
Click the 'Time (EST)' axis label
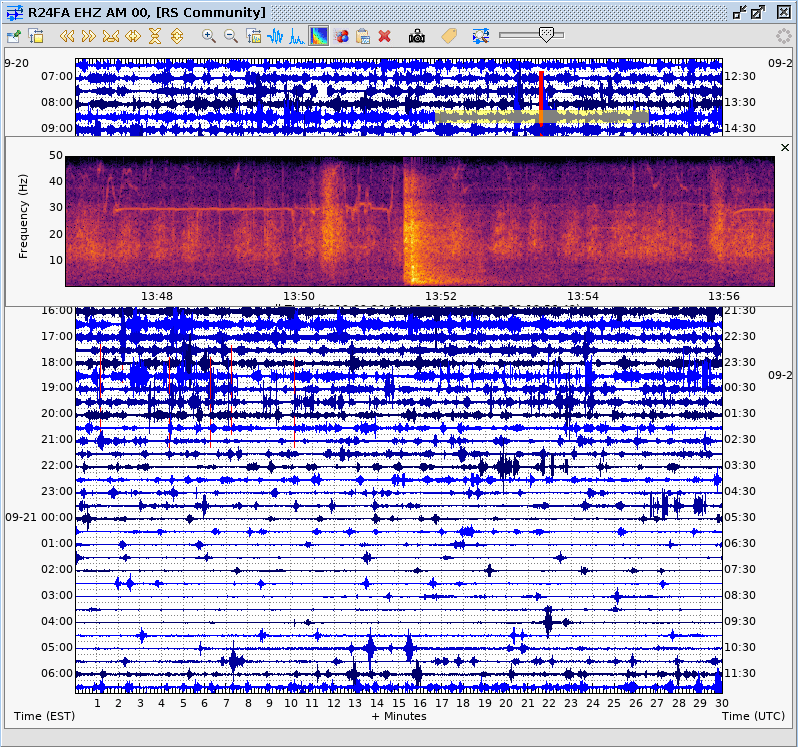[x=44, y=716]
